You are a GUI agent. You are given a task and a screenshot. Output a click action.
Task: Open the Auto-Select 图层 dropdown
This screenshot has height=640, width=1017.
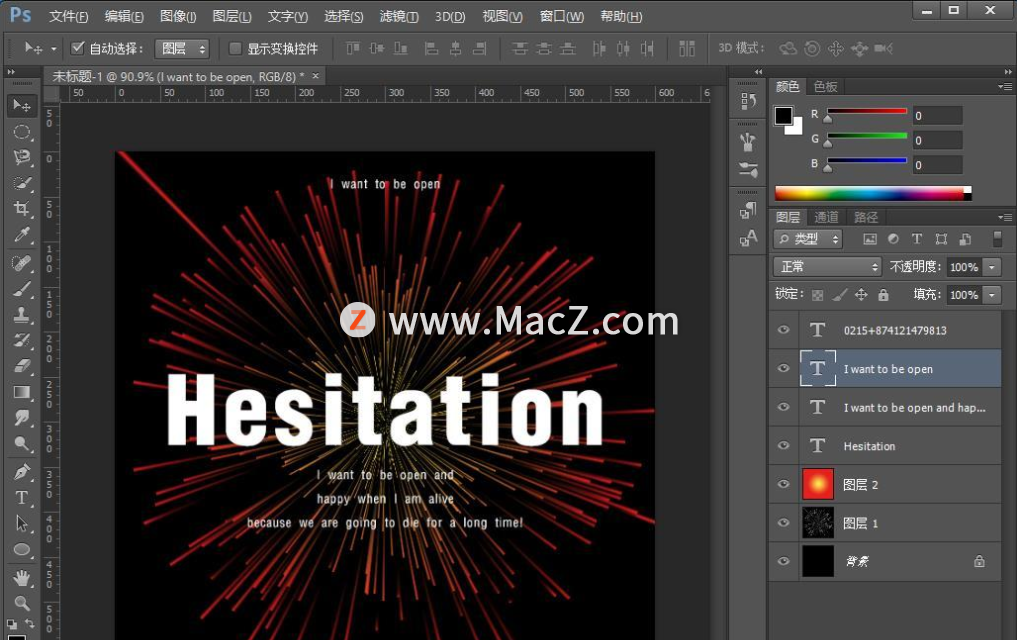(x=182, y=49)
